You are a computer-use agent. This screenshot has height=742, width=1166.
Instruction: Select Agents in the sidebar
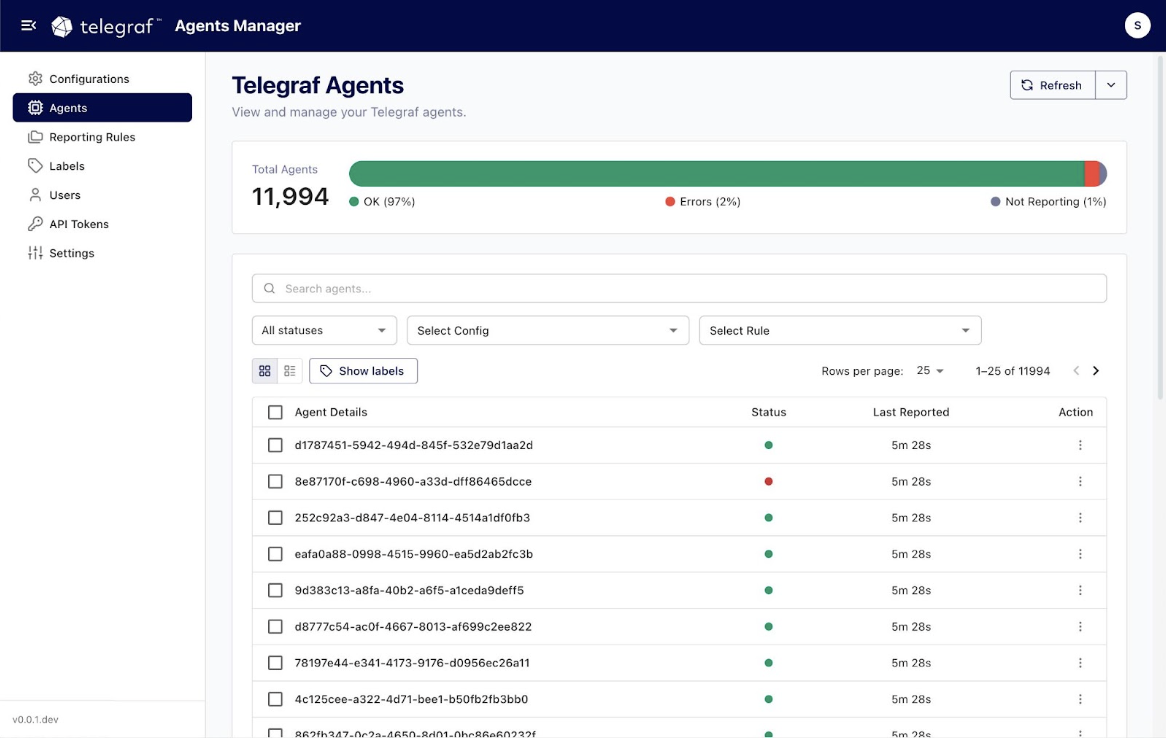102,108
